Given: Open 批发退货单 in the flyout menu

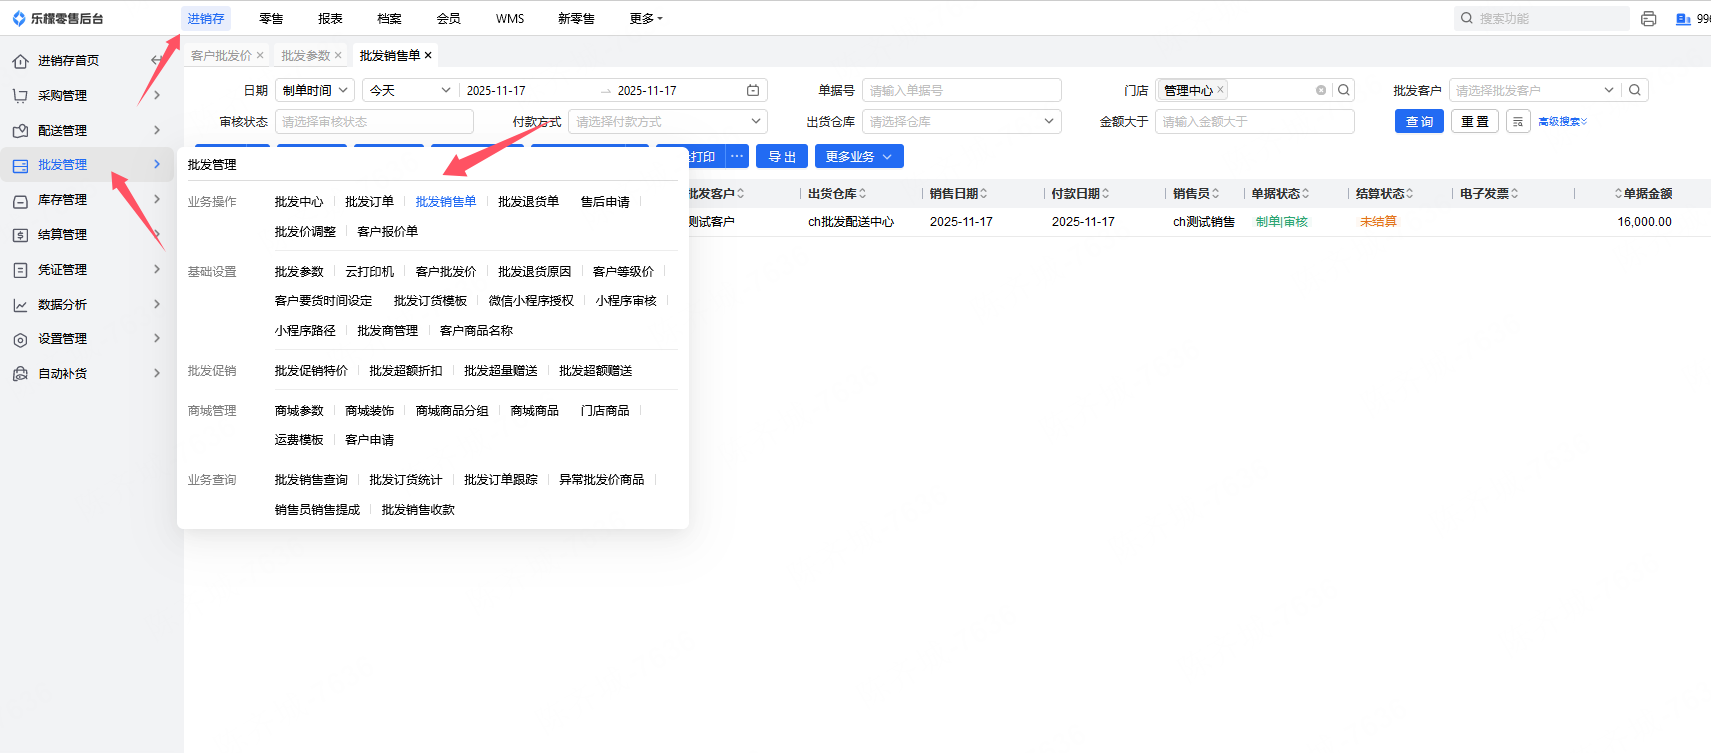Looking at the screenshot, I should (528, 202).
